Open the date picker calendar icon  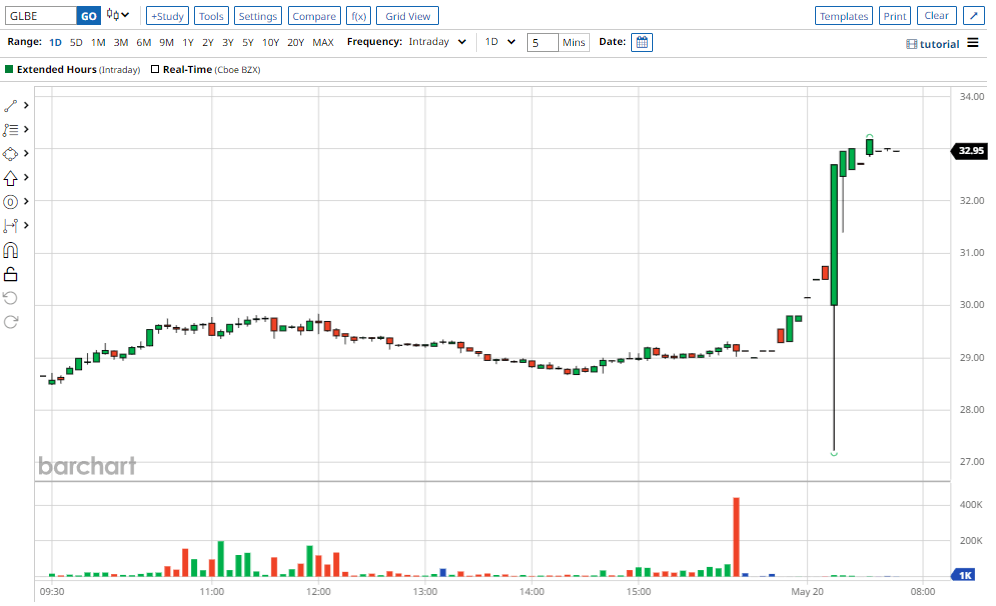[x=642, y=43]
